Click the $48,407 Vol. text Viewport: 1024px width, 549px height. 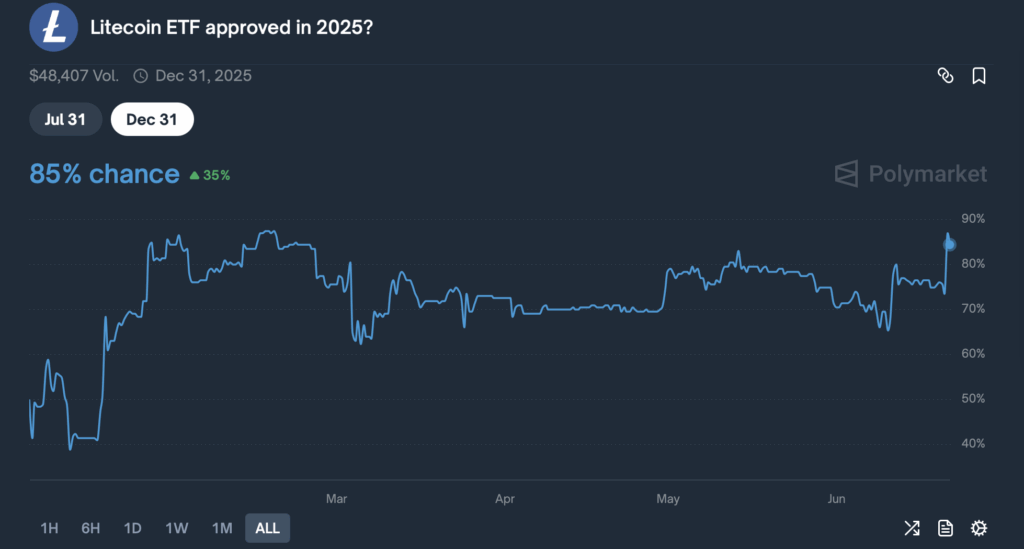(75, 76)
